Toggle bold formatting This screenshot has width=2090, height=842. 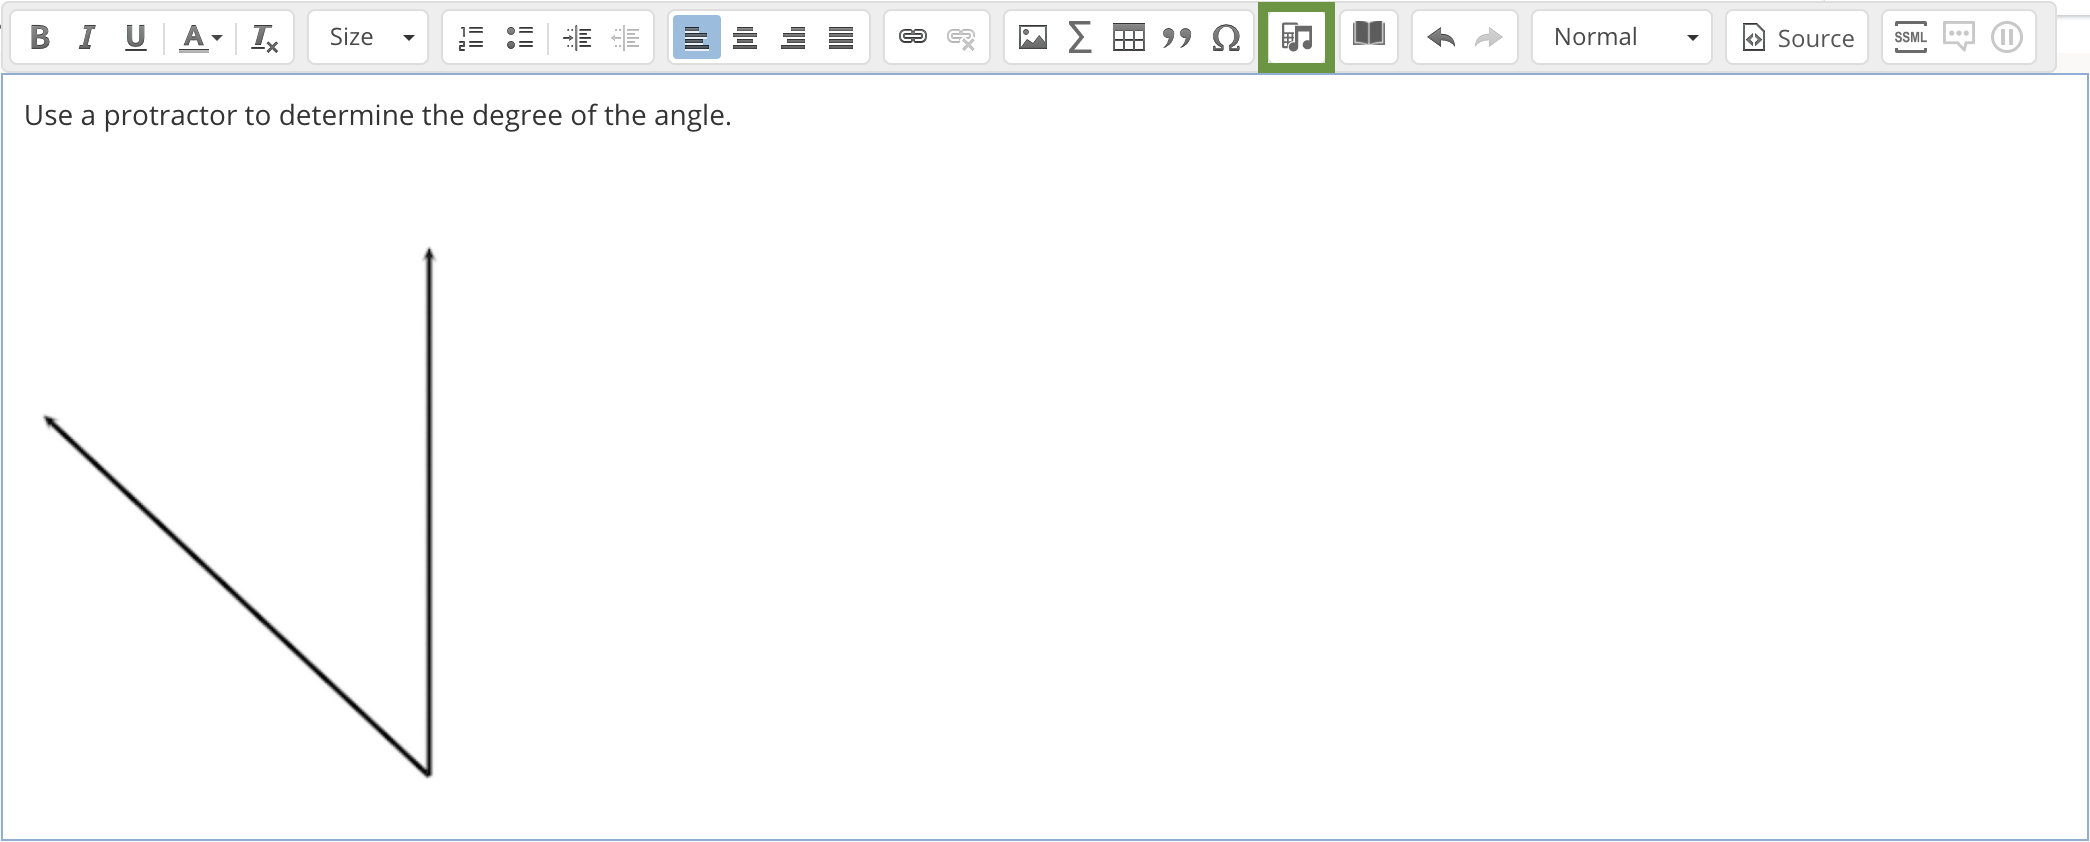pos(40,38)
